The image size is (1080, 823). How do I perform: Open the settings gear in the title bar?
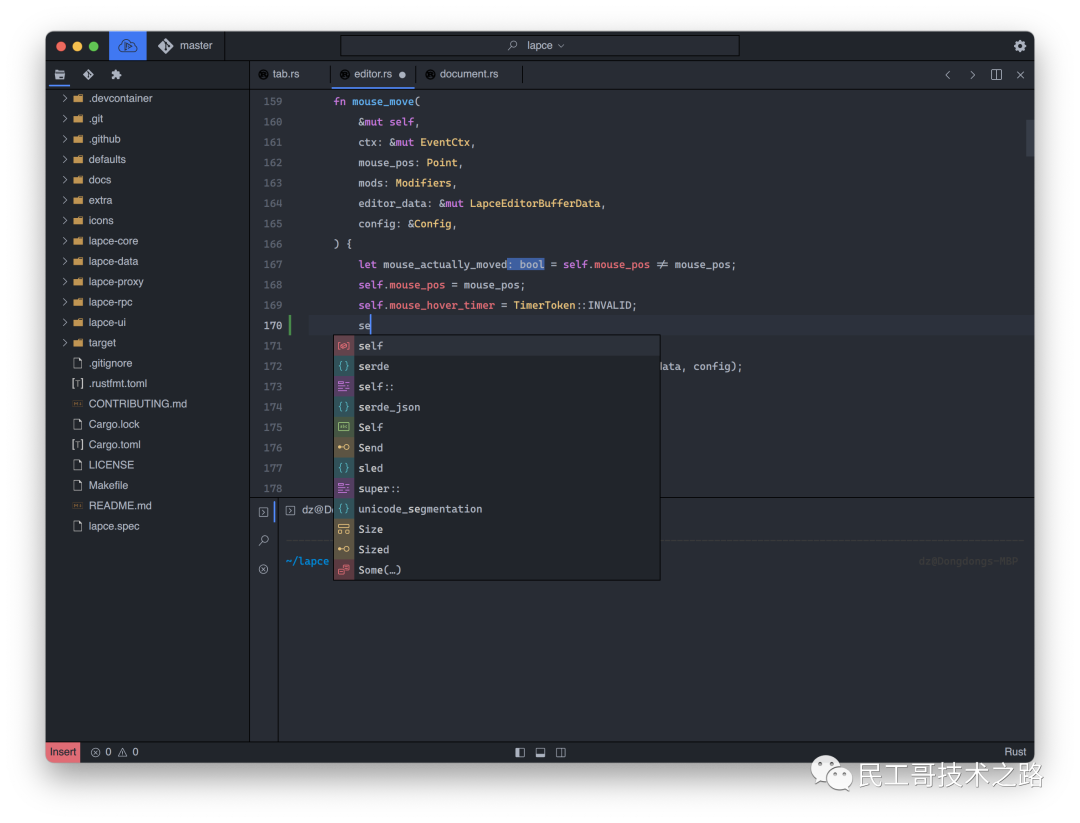pos(1019,45)
